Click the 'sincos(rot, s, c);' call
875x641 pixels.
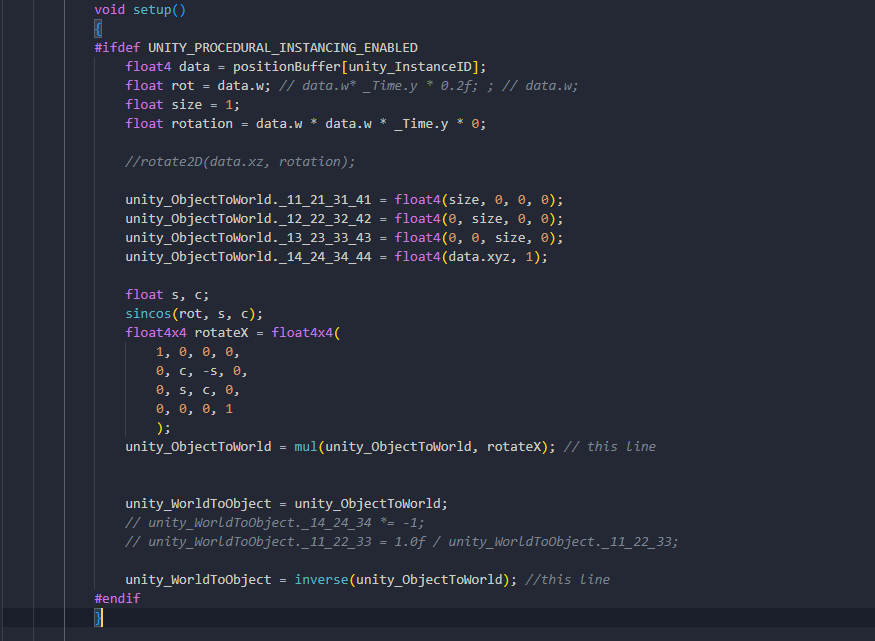click(x=194, y=313)
